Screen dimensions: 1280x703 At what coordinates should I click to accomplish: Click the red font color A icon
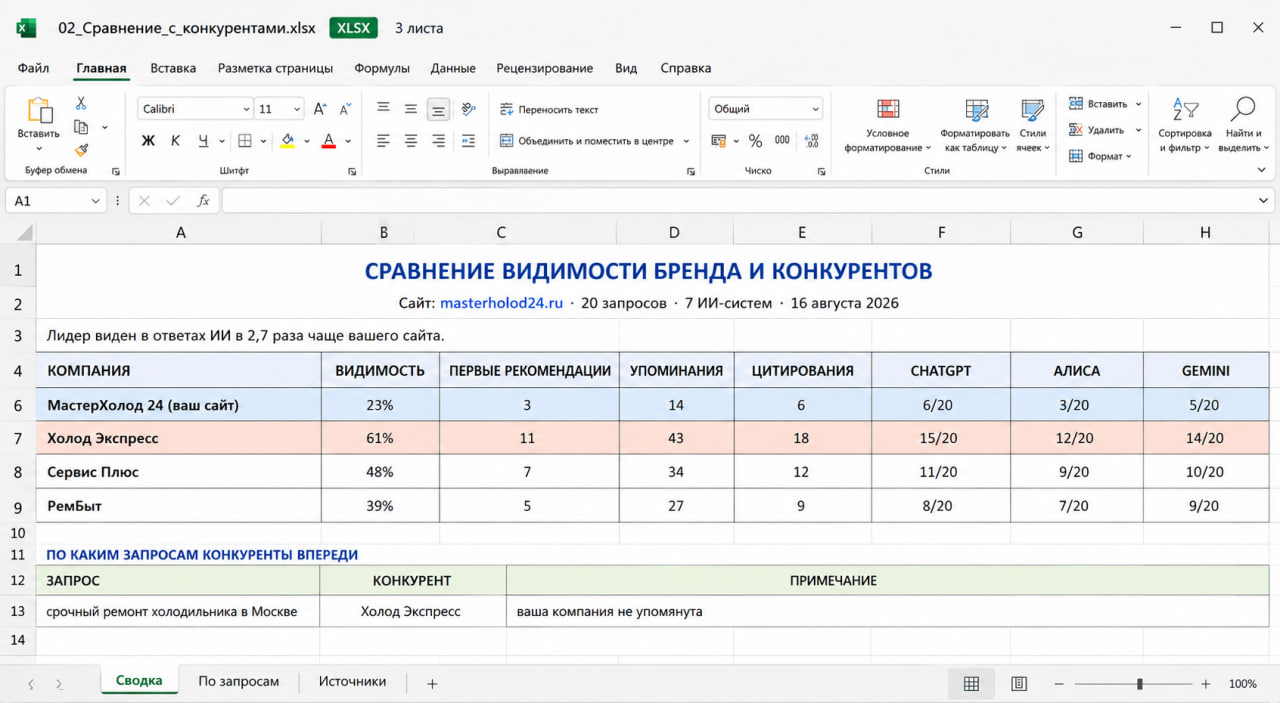(x=328, y=141)
